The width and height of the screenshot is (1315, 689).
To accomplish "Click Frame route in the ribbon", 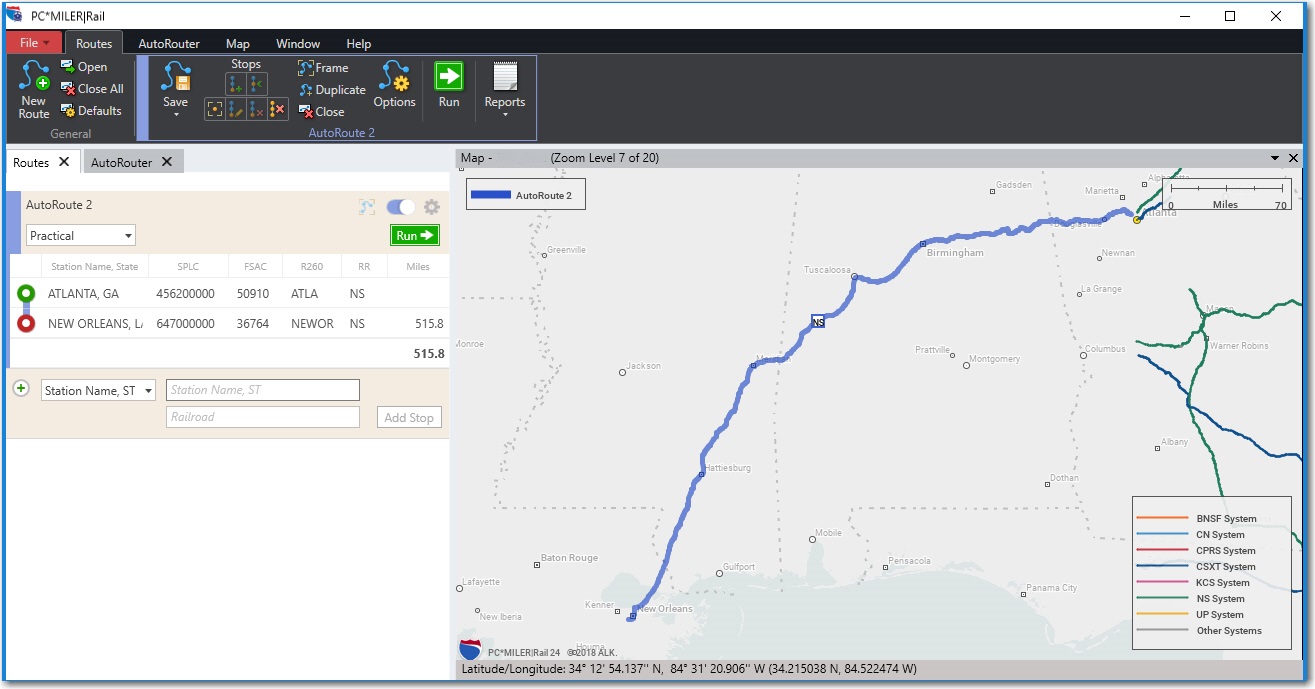I will click(323, 68).
